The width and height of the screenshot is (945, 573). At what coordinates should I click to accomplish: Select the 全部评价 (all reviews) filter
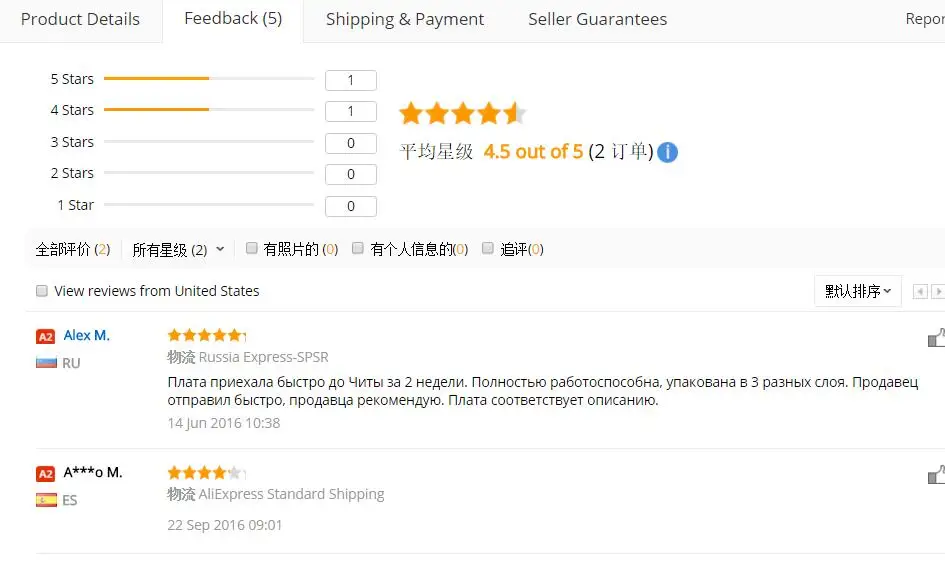(x=72, y=250)
